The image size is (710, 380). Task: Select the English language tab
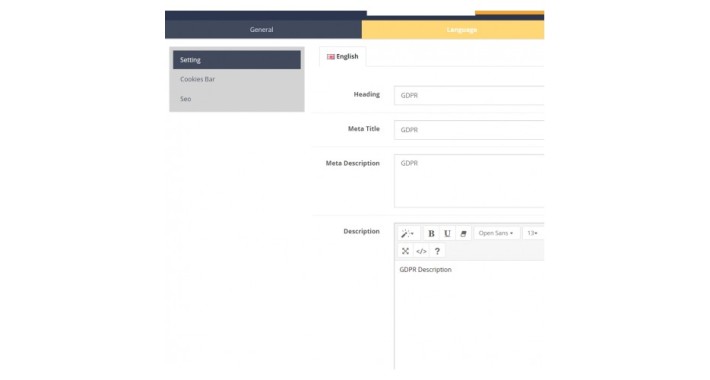click(x=343, y=57)
